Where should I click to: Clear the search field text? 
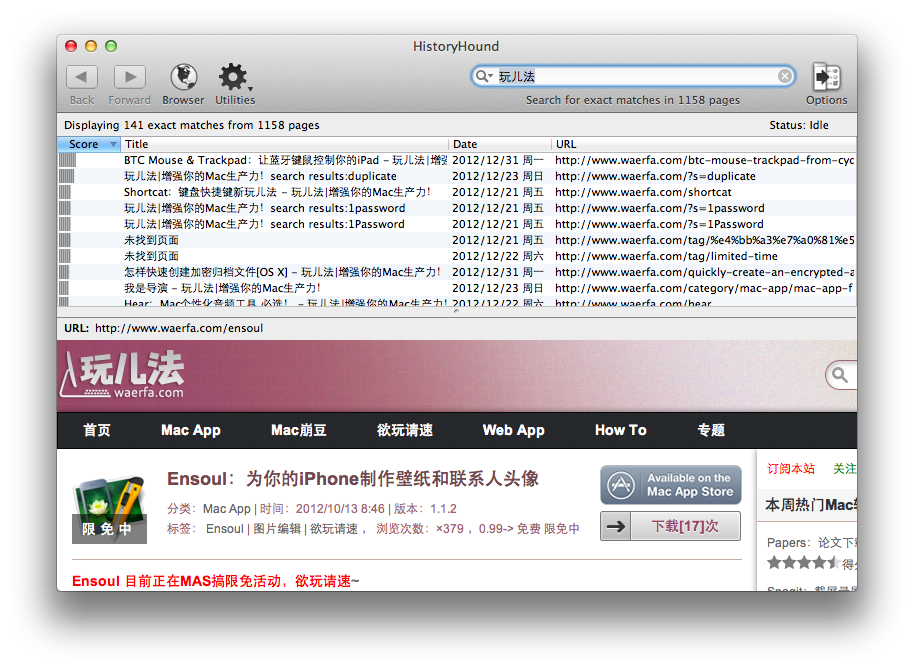tap(785, 76)
